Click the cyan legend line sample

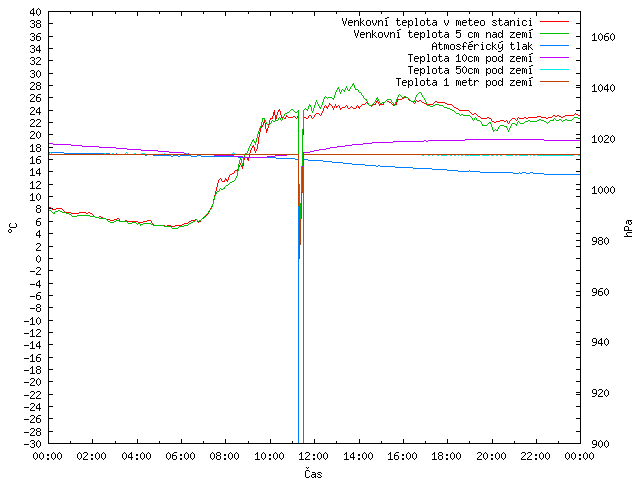tap(554, 70)
